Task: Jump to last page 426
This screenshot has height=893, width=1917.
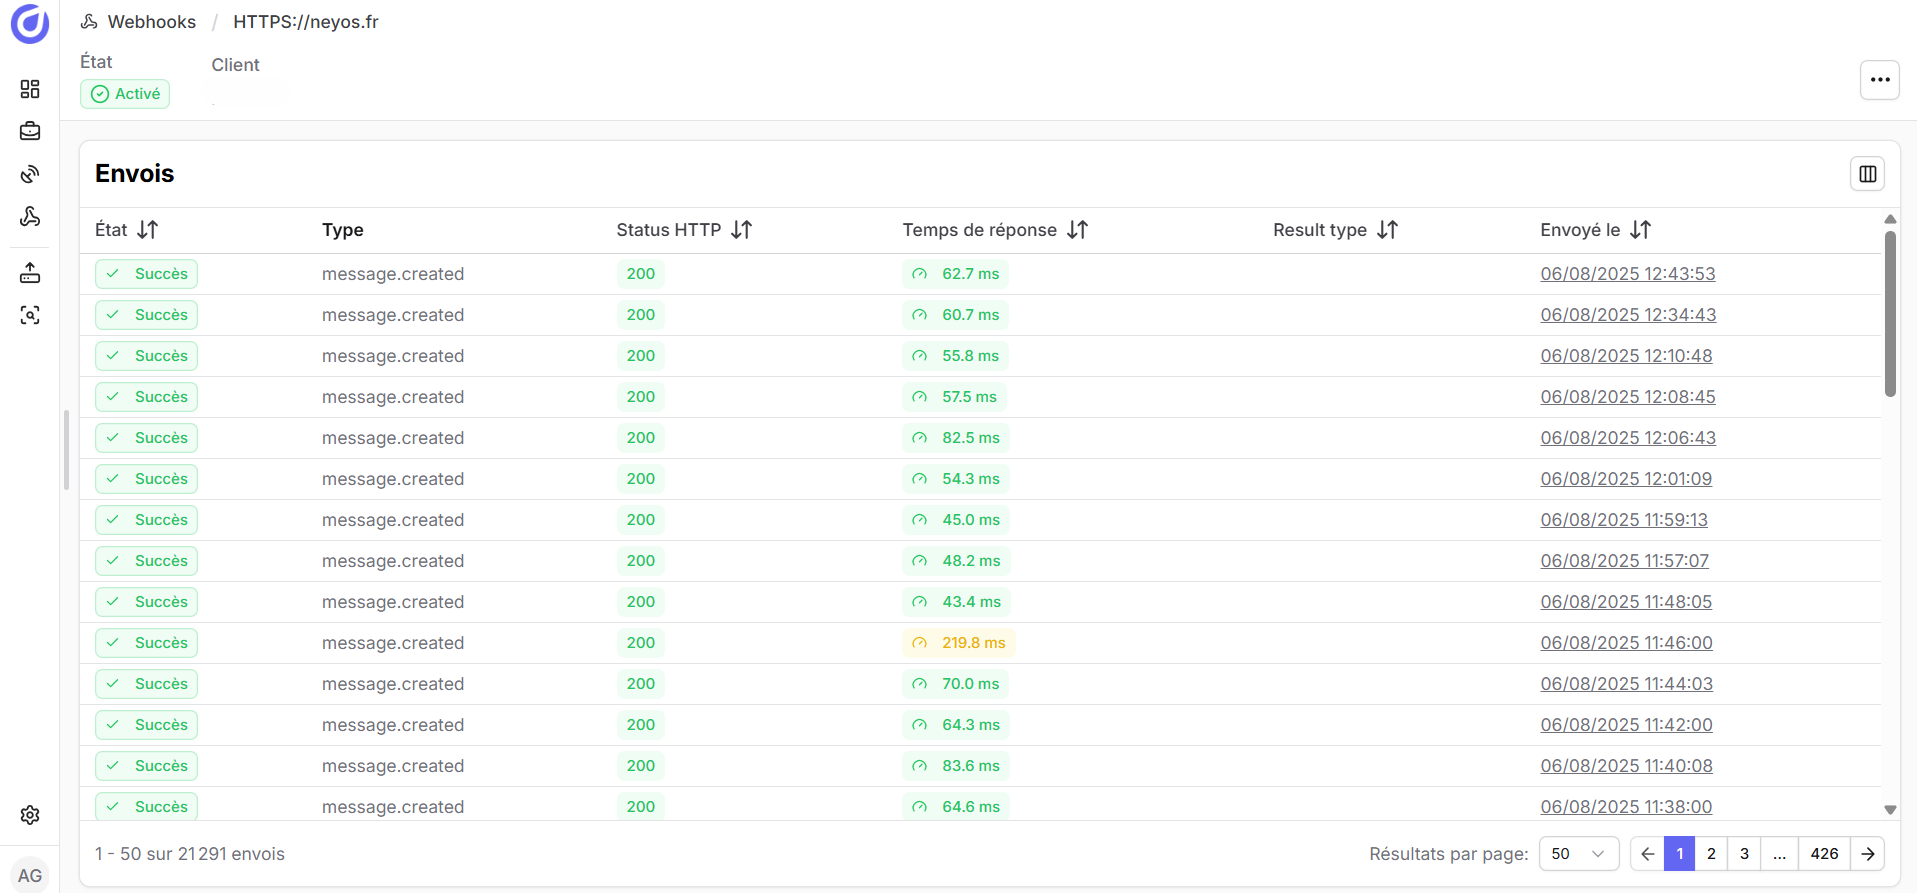Action: pos(1824,854)
